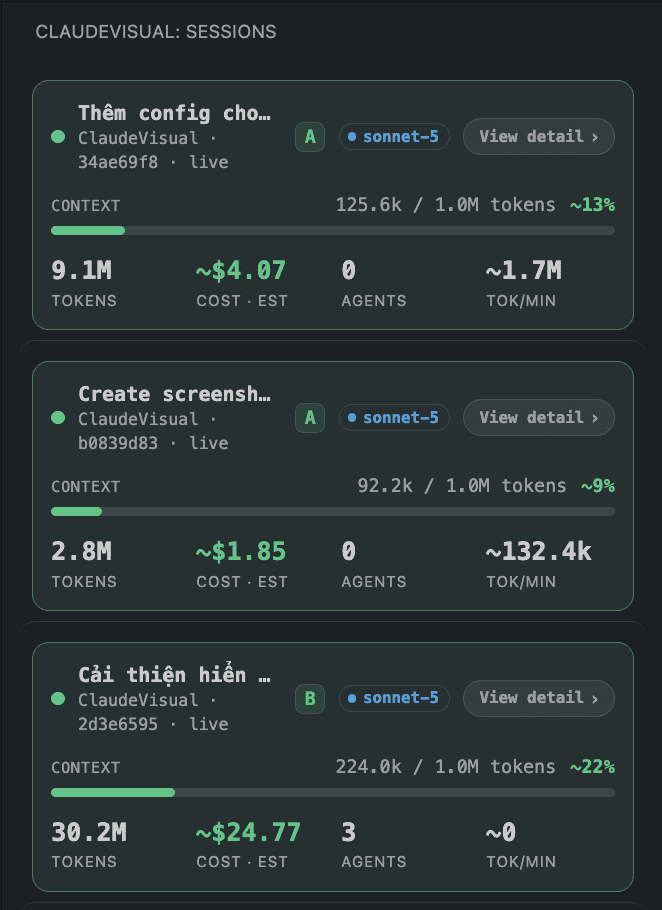Open View detail for Cải thiện hiển session
This screenshot has width=662, height=910.
click(538, 698)
